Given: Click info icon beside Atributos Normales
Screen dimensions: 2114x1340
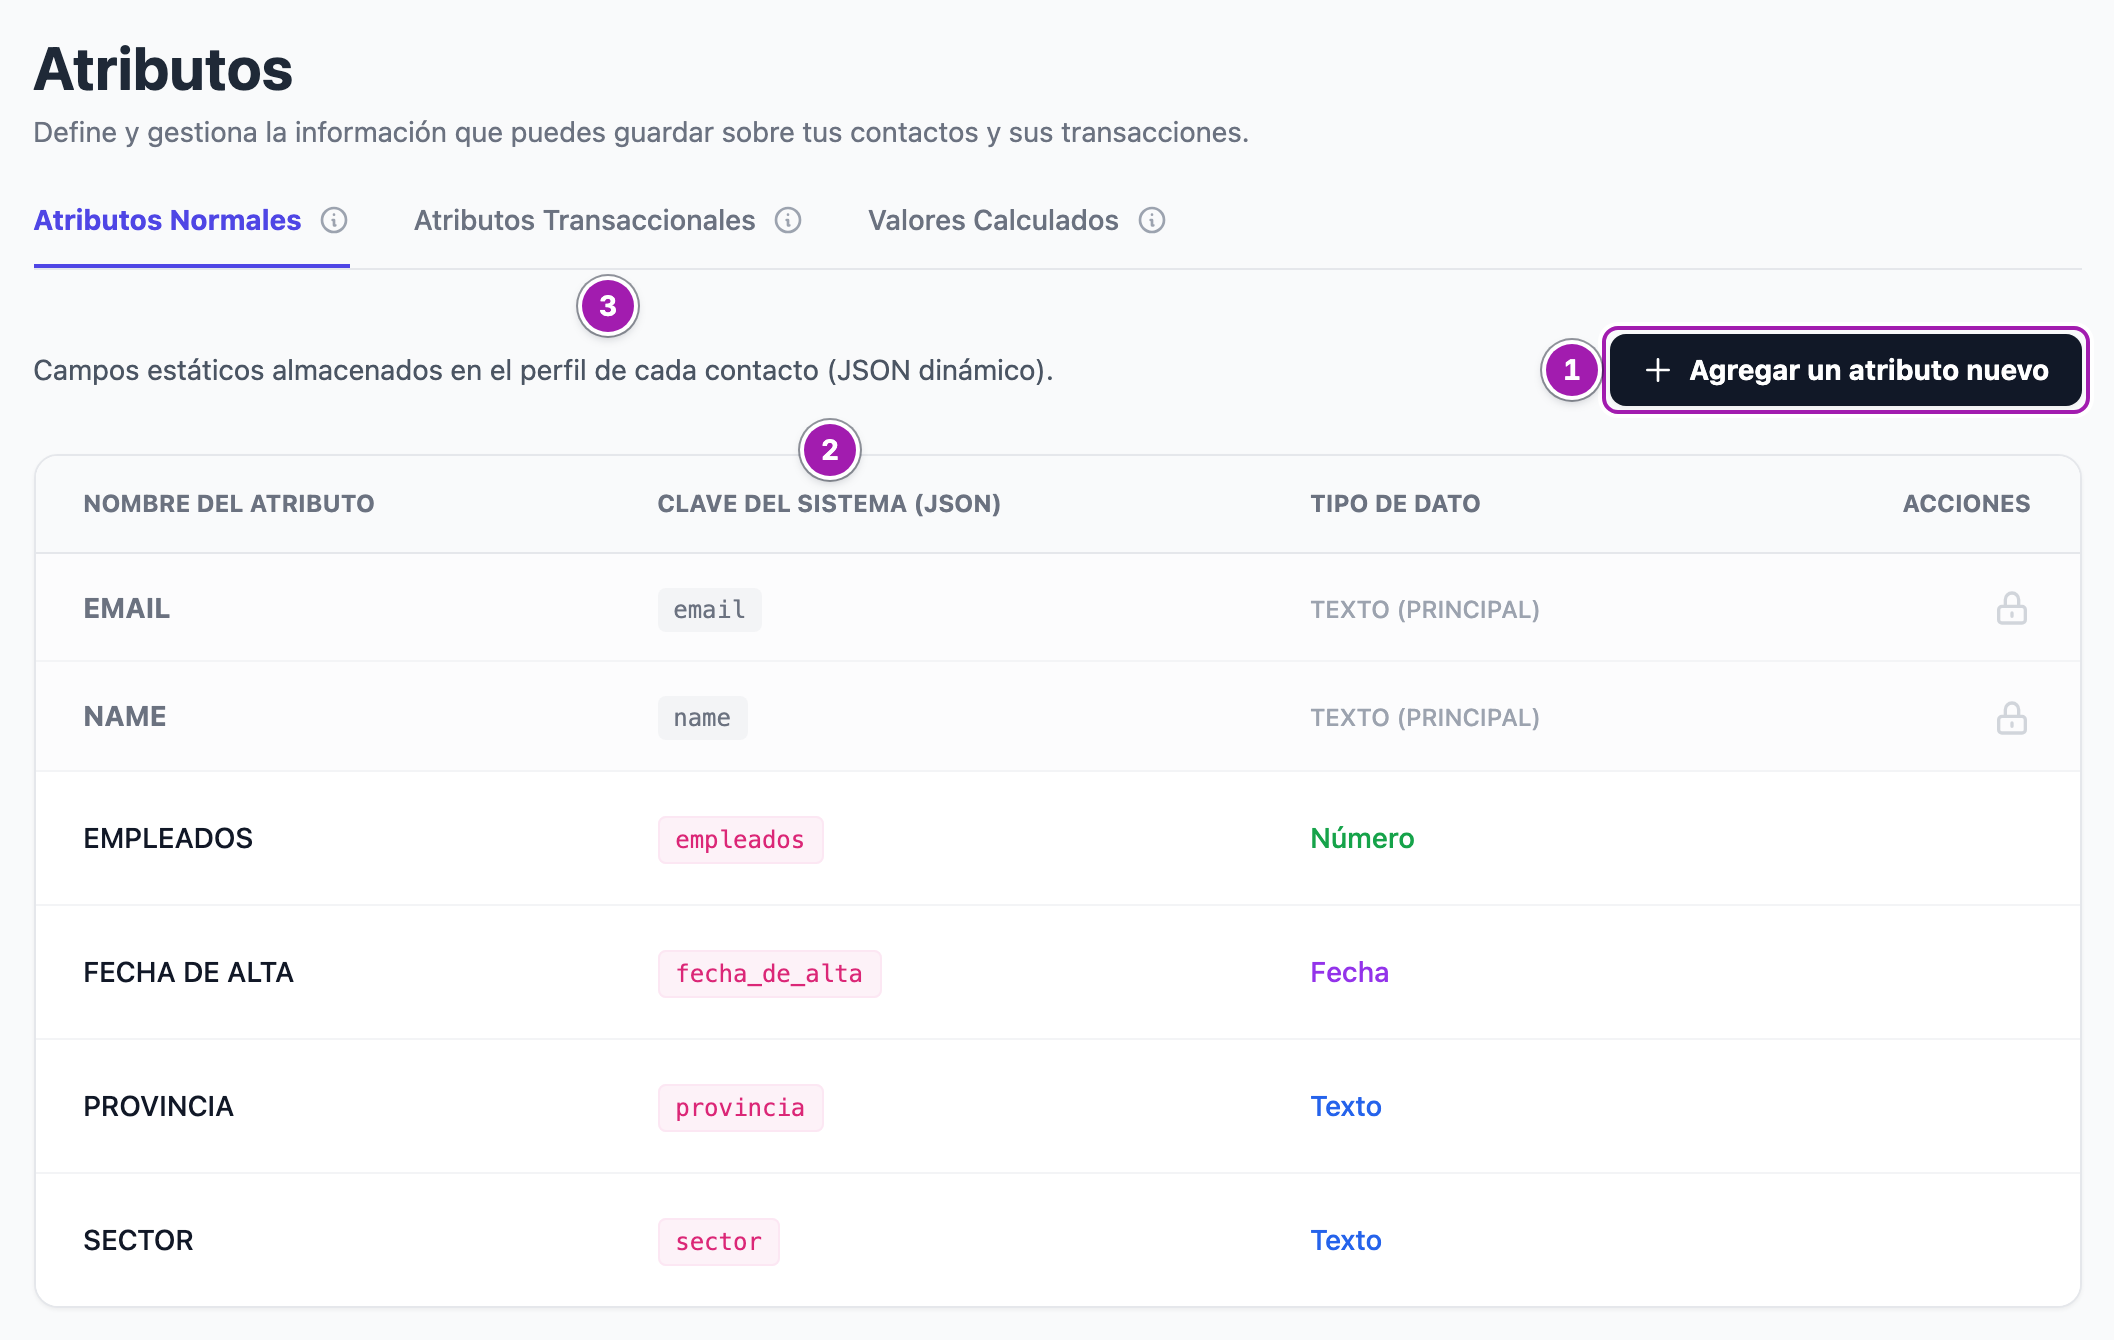Looking at the screenshot, I should (334, 220).
